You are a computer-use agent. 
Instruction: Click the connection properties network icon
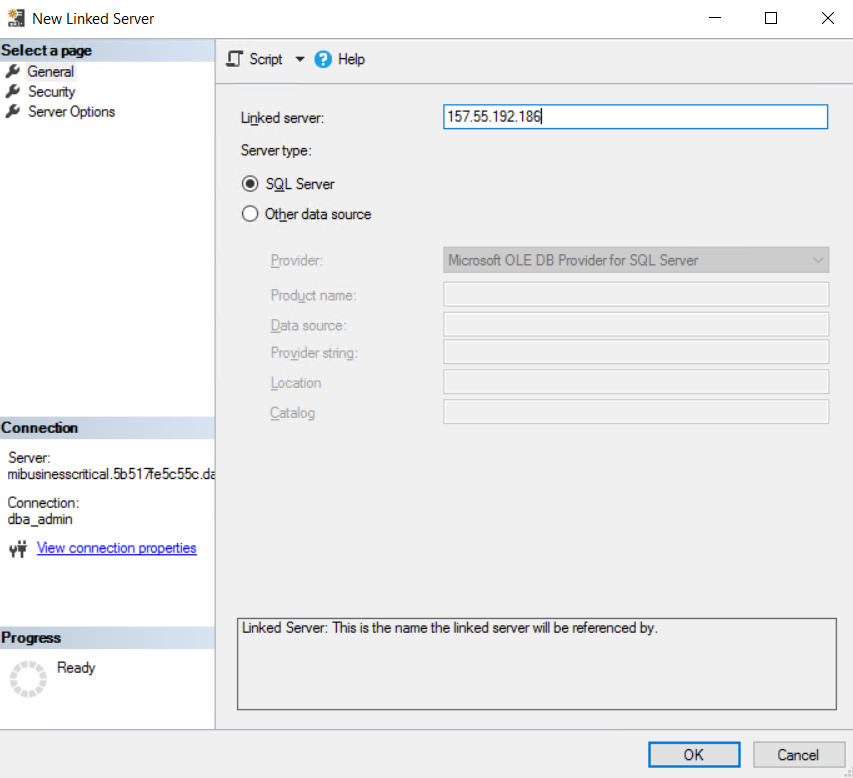[x=17, y=549]
